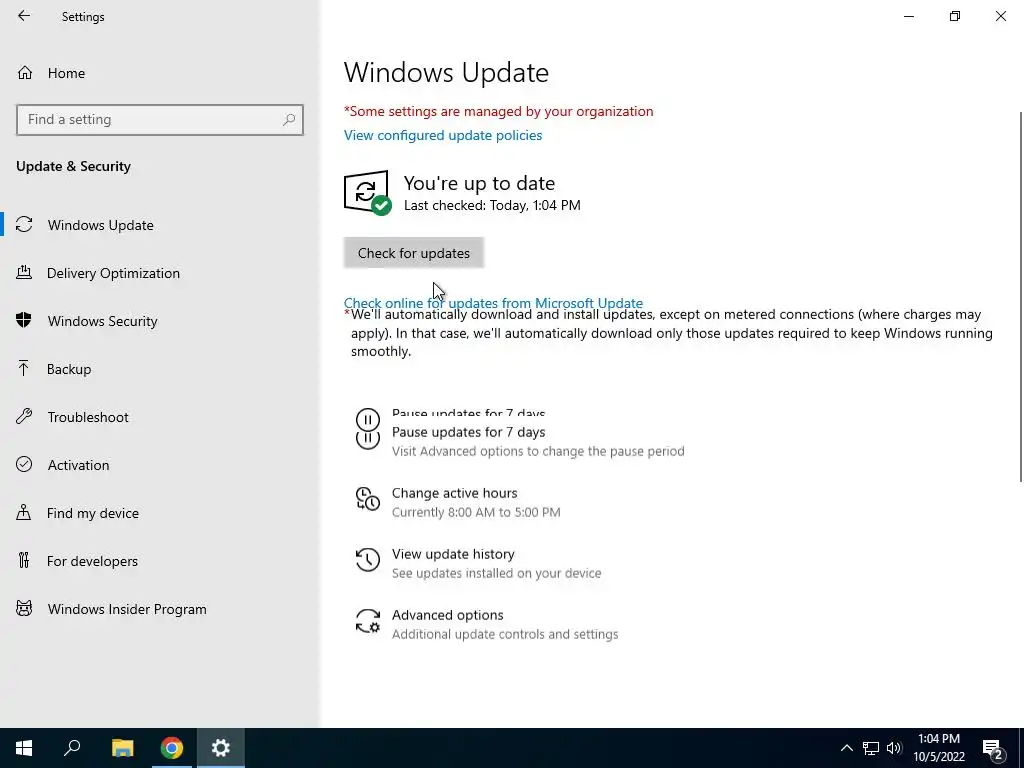Open Windows Insider Program in sidebar
Viewport: 1024px width, 768px height.
click(160, 609)
